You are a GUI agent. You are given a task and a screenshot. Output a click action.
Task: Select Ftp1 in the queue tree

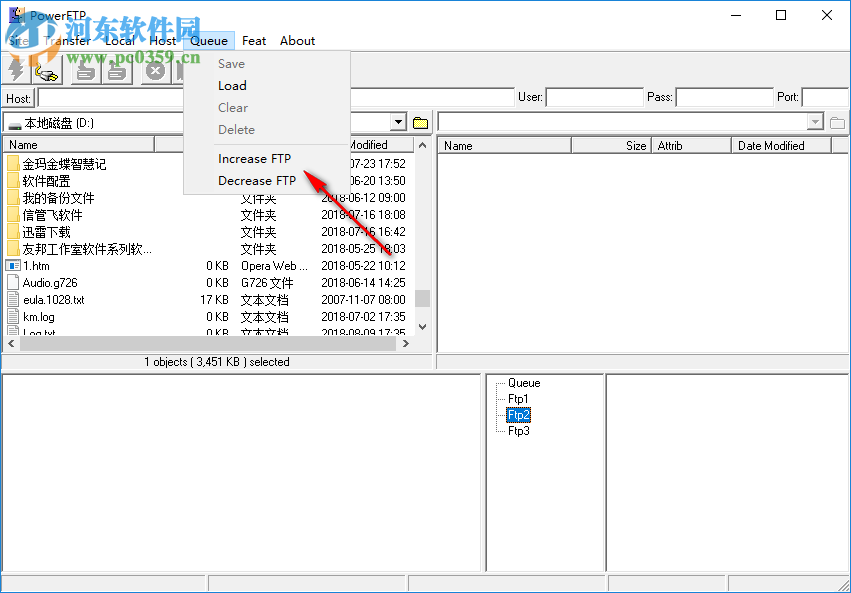pyautogui.click(x=519, y=399)
